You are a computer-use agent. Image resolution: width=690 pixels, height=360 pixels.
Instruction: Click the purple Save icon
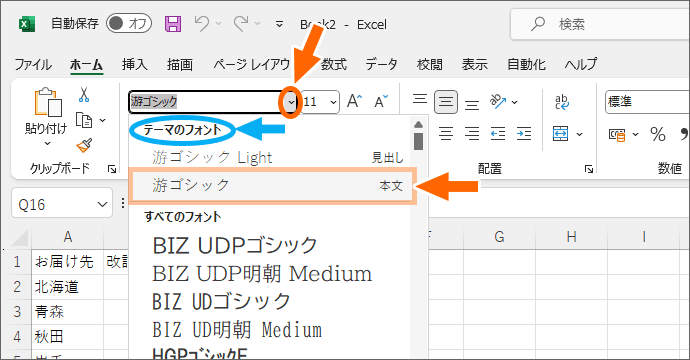tap(173, 23)
